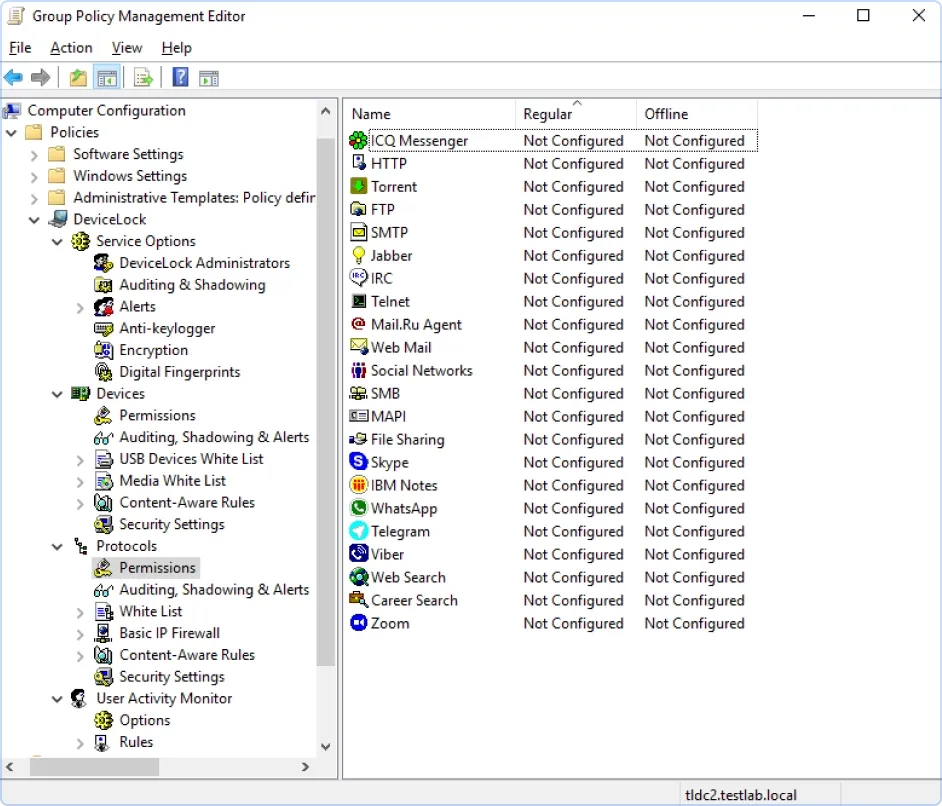Click the DeviceLock Administrators icon in tree
942x806 pixels.
tap(103, 263)
